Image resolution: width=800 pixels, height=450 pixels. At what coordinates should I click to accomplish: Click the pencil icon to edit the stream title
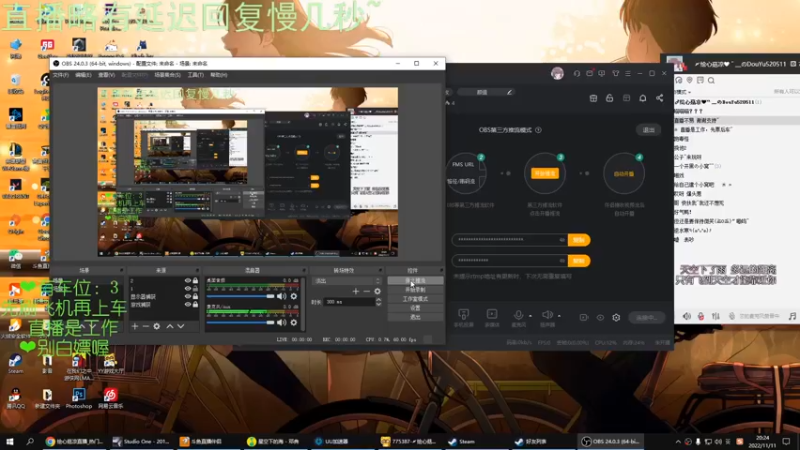(x=509, y=92)
